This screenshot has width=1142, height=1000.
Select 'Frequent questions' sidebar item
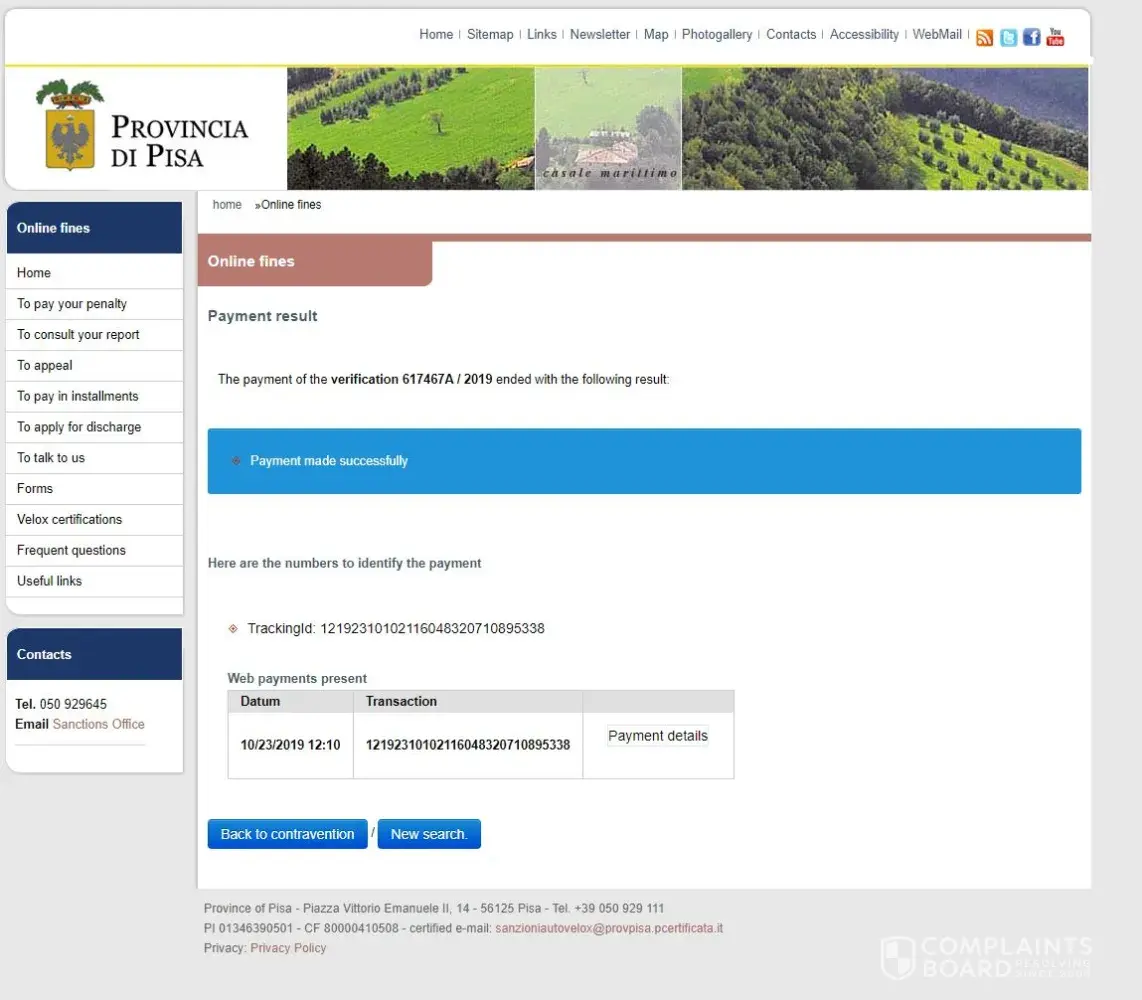coord(95,550)
